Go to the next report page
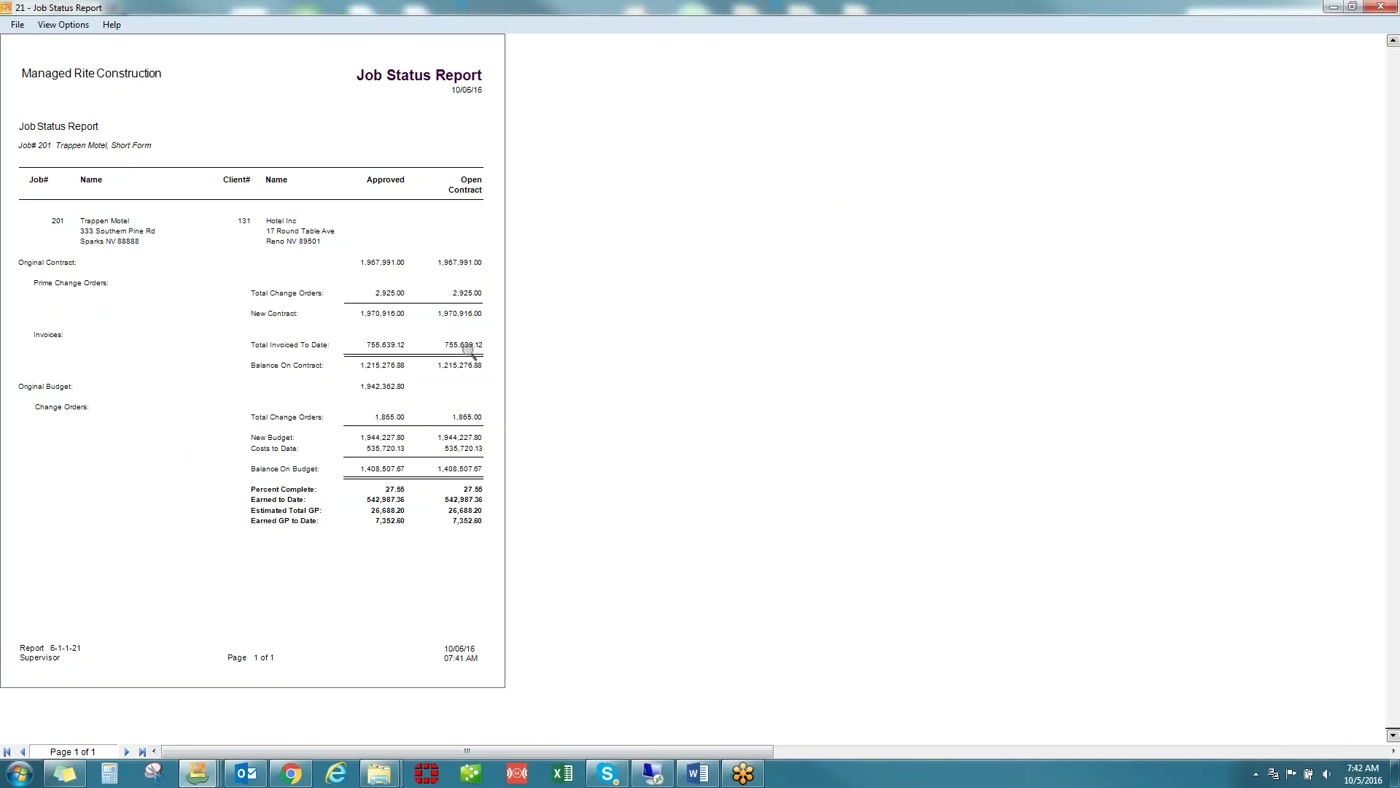 coord(126,752)
